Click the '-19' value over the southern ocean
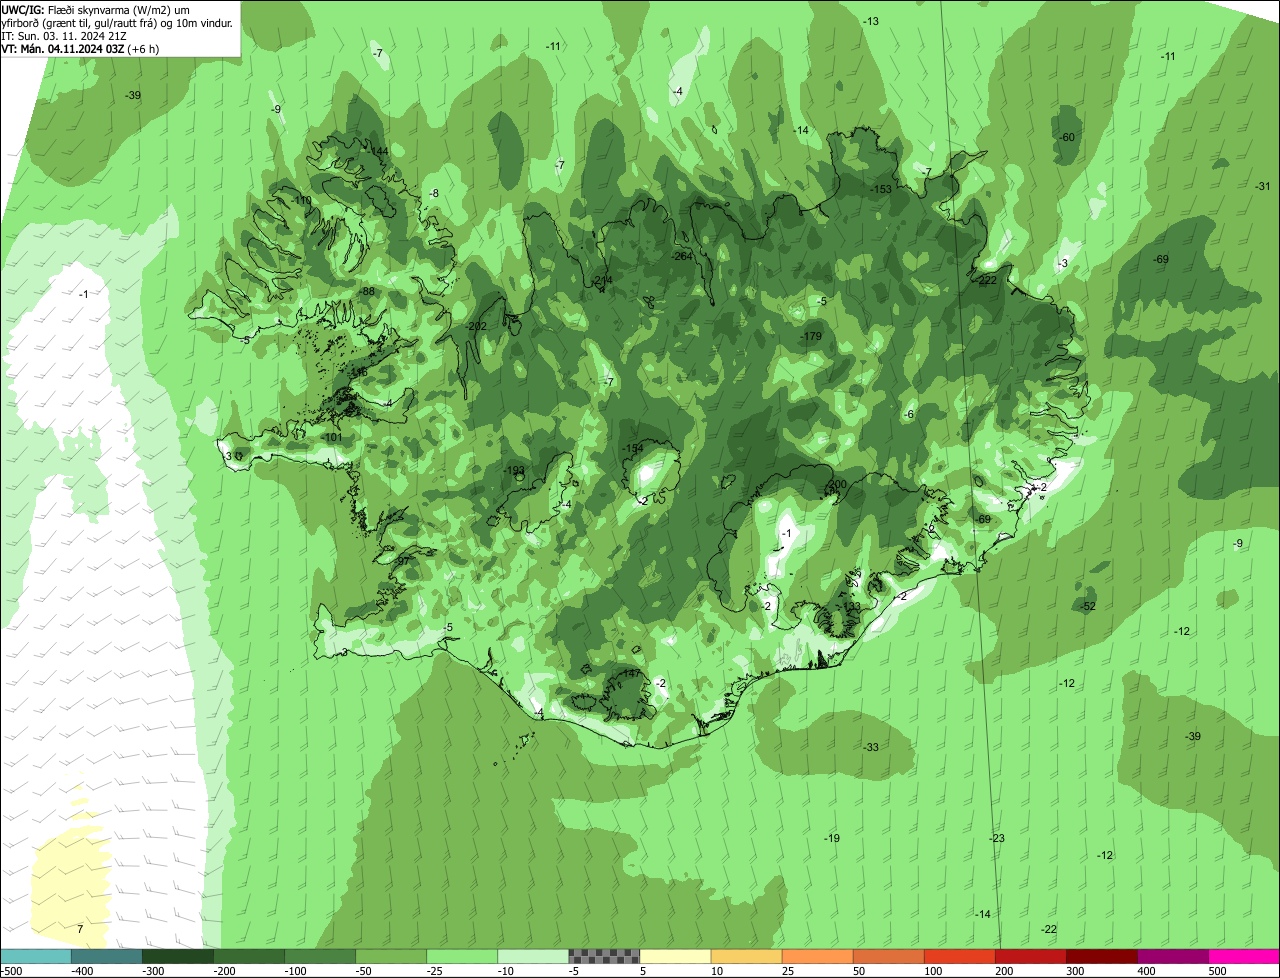The height and width of the screenshot is (978, 1280). pos(832,838)
